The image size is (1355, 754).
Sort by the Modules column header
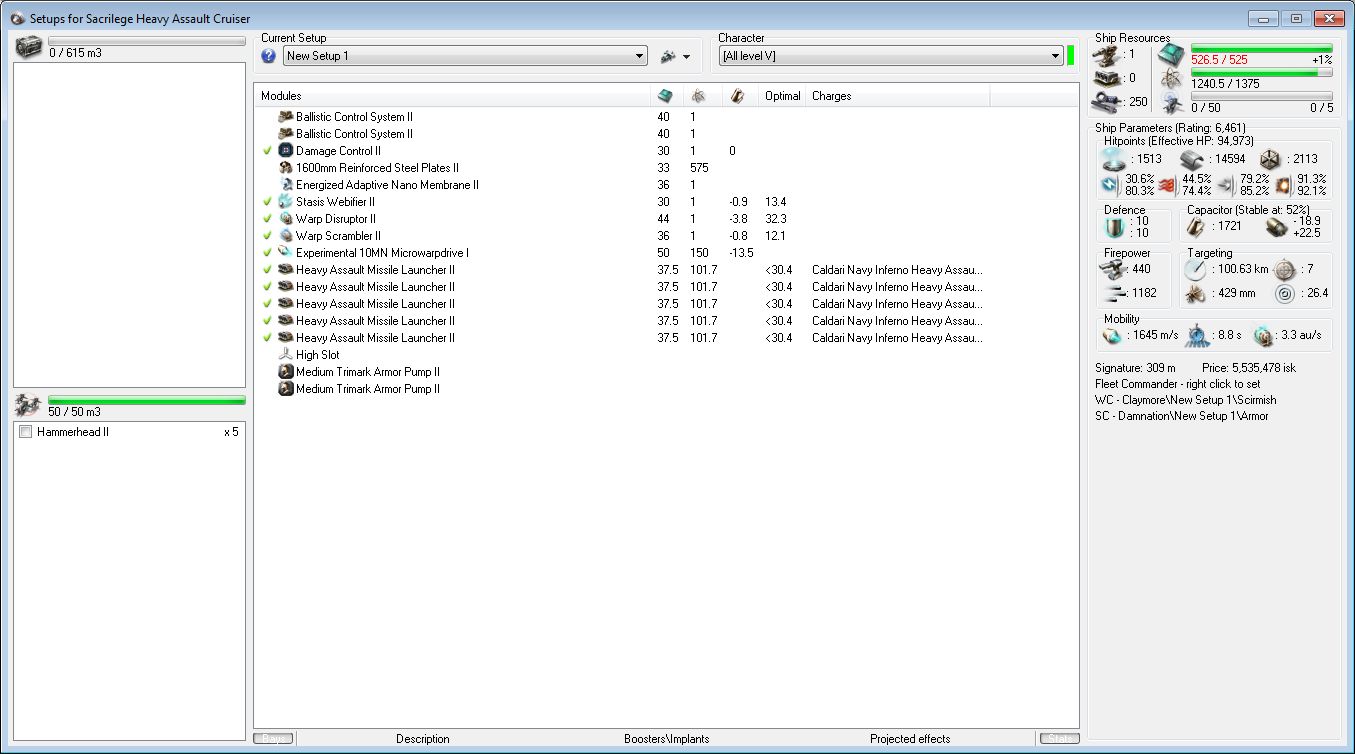click(x=452, y=96)
